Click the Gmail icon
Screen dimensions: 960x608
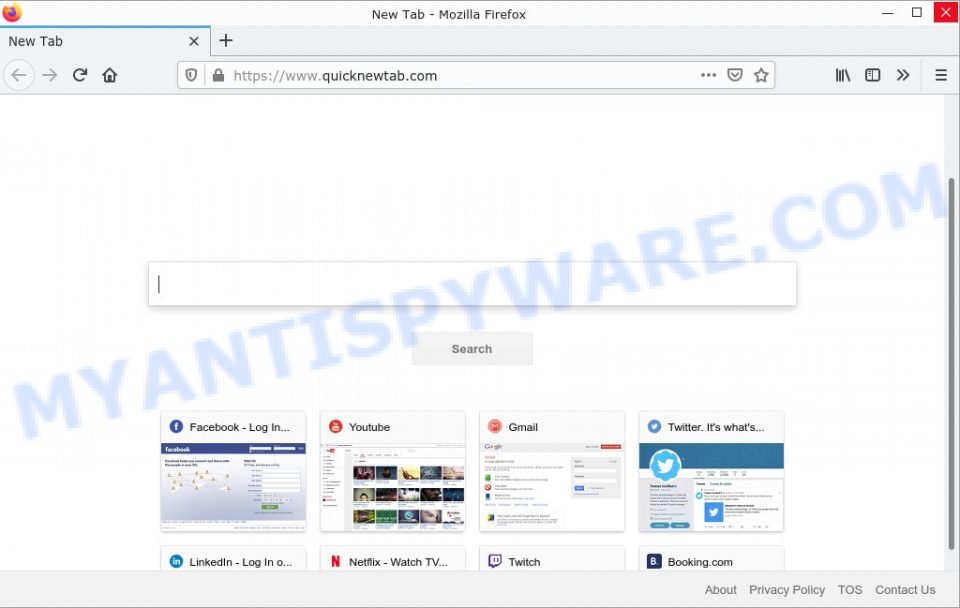[x=495, y=427]
